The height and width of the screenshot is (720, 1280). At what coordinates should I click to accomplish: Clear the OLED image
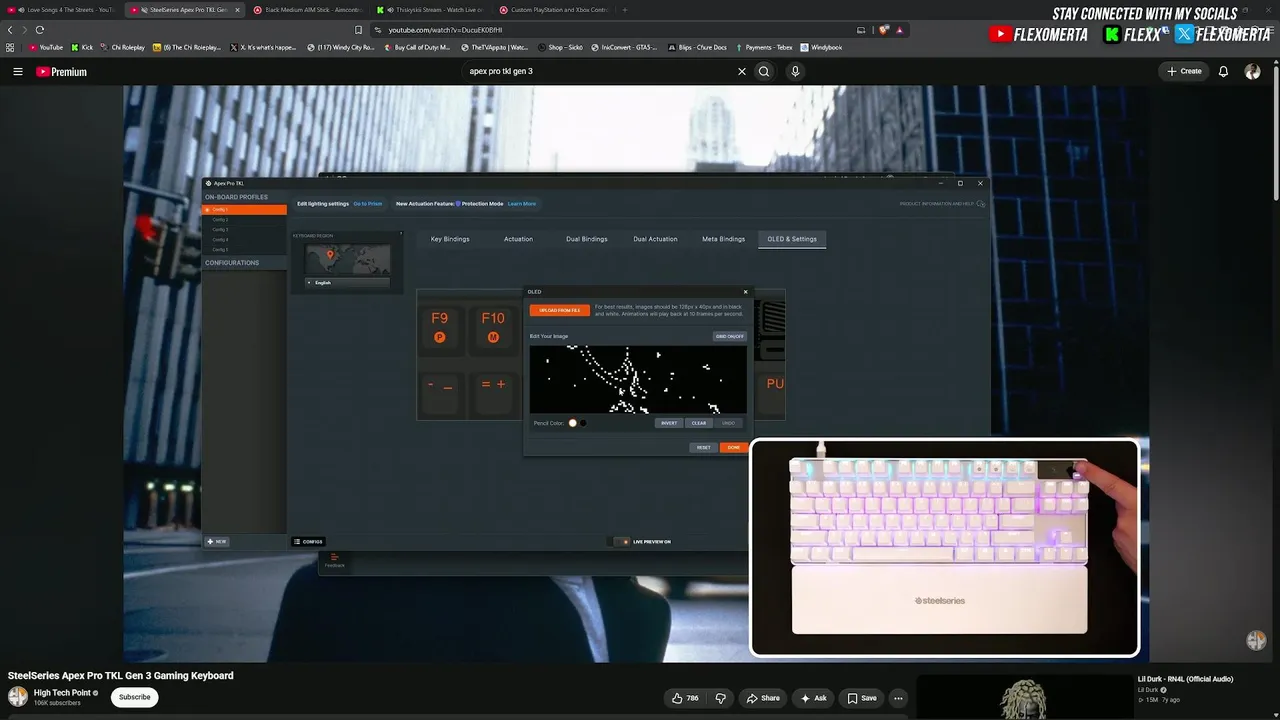pyautogui.click(x=699, y=423)
